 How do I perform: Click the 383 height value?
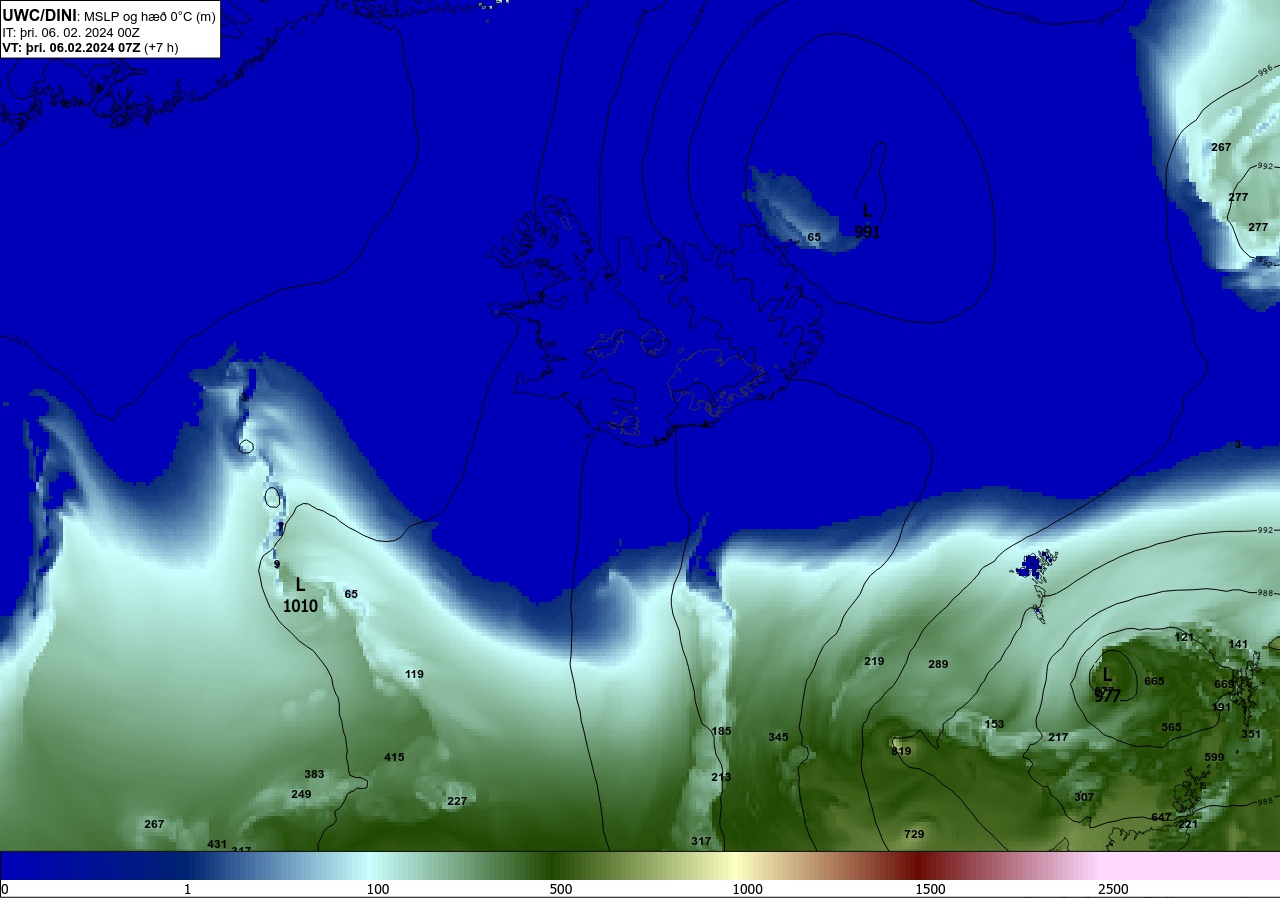pyautogui.click(x=314, y=774)
